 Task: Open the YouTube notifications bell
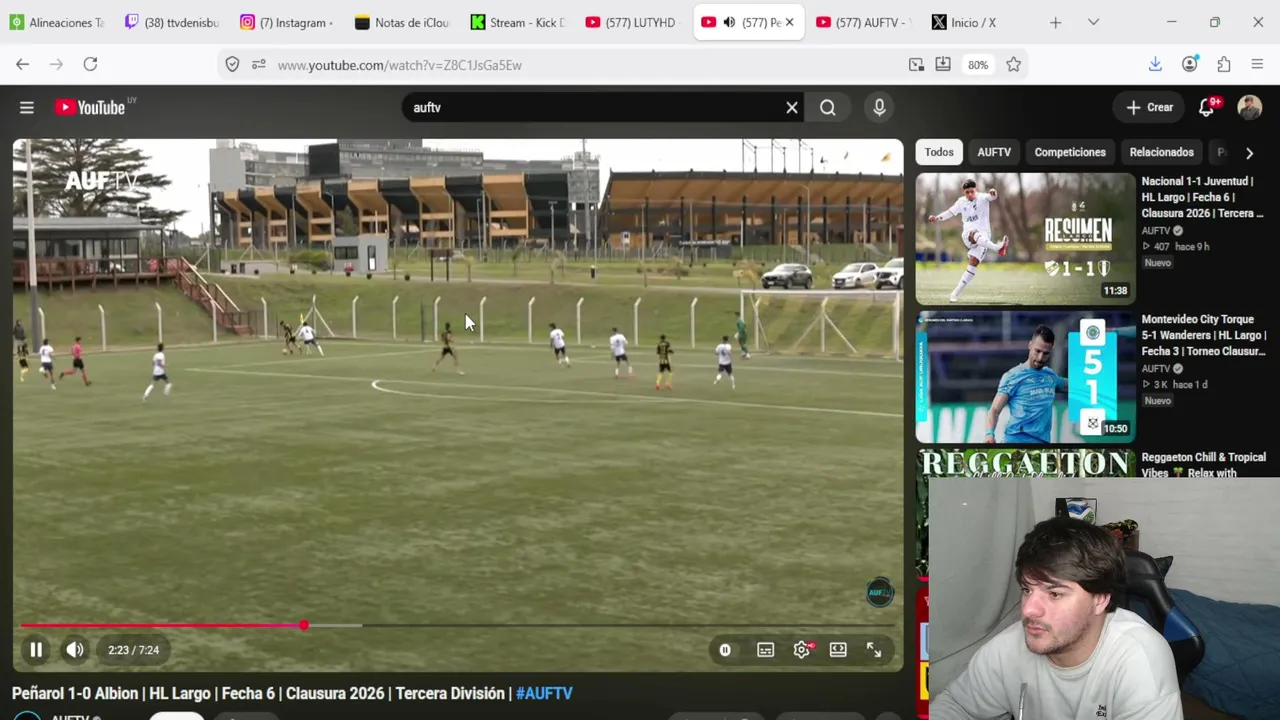(1207, 107)
